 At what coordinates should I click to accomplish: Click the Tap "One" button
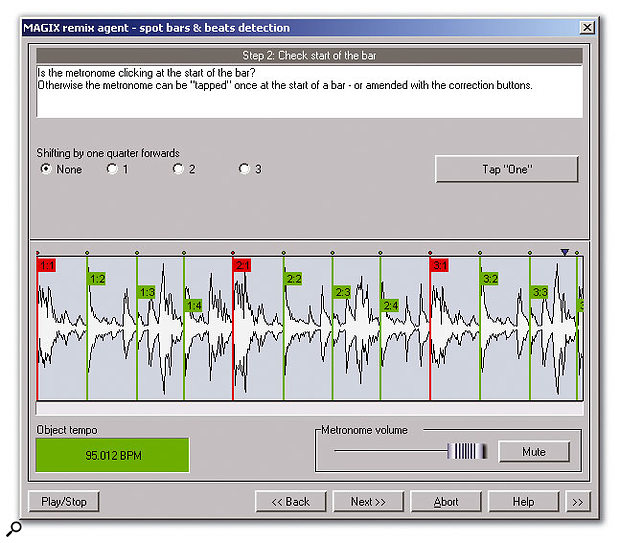tap(507, 169)
